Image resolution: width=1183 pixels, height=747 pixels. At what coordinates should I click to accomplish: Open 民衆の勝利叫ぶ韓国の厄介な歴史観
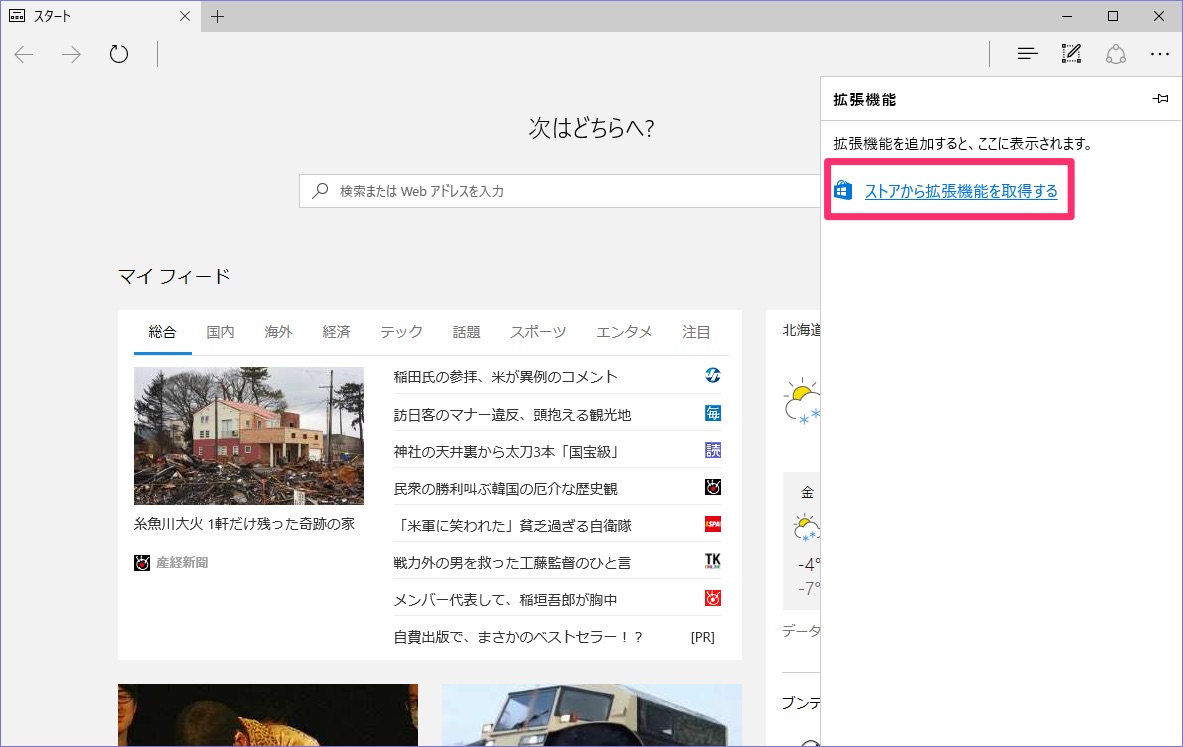505,488
